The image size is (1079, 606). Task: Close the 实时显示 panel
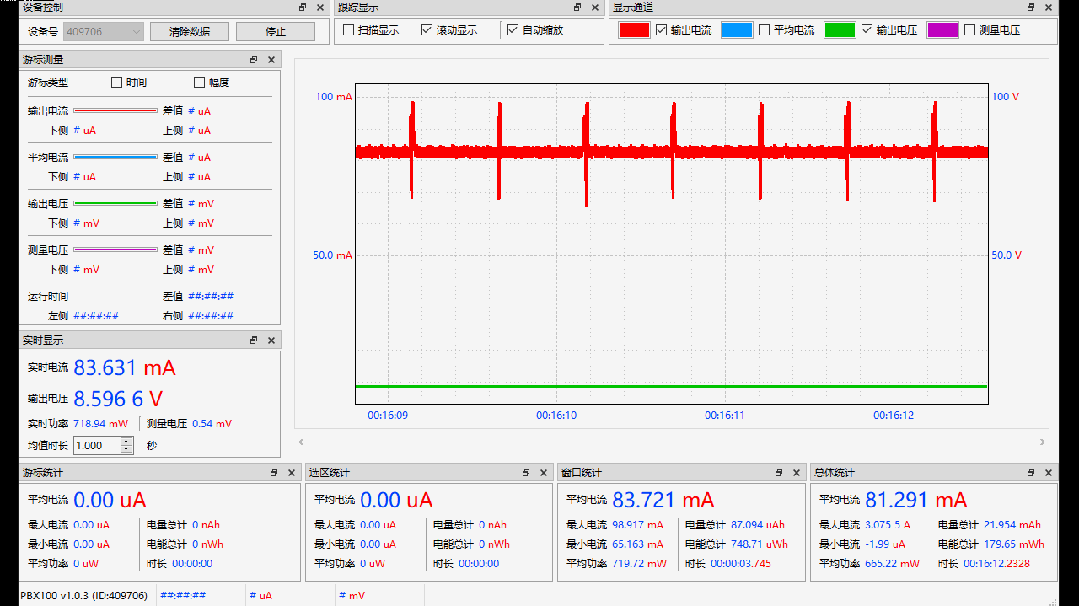271,340
